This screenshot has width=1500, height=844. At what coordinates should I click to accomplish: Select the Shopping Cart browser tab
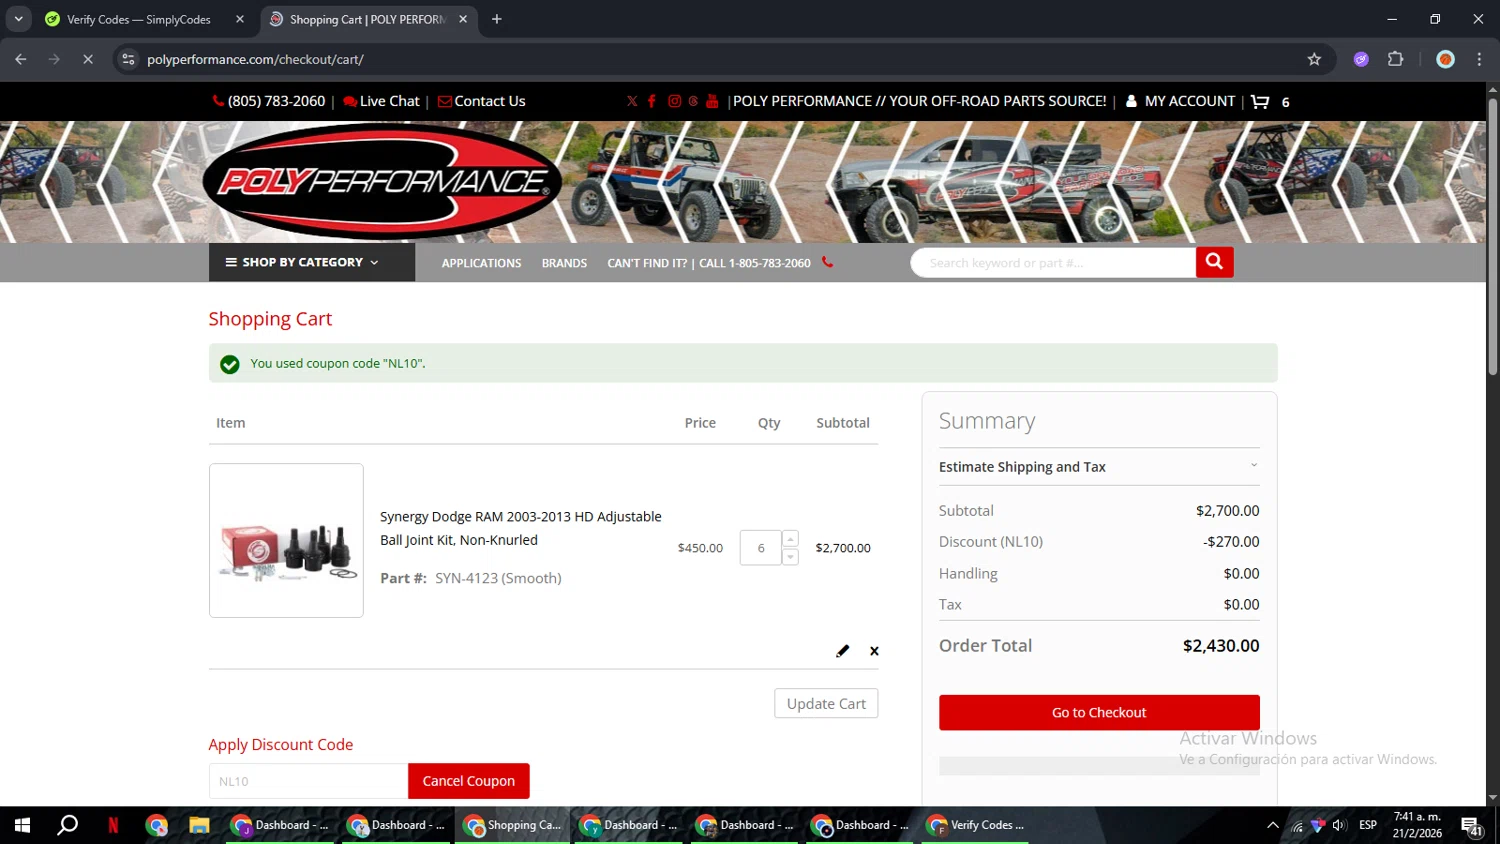(367, 19)
